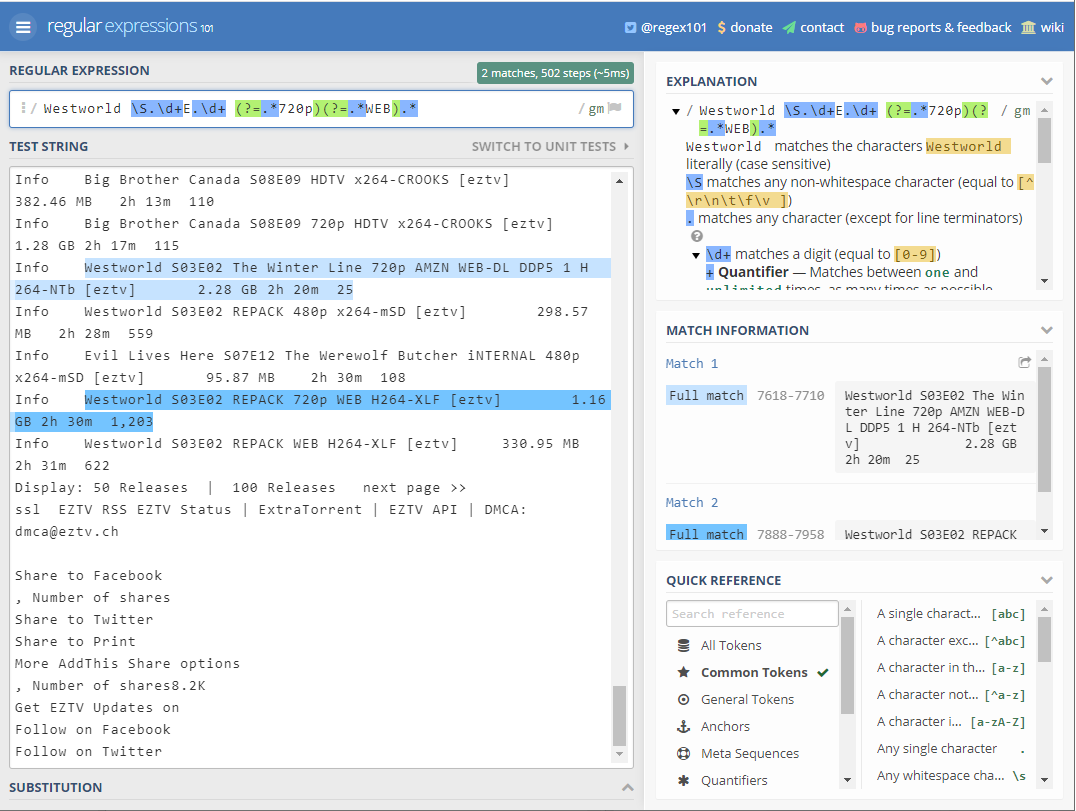The height and width of the screenshot is (811, 1076).
Task: Open the contact link
Action: pos(813,27)
